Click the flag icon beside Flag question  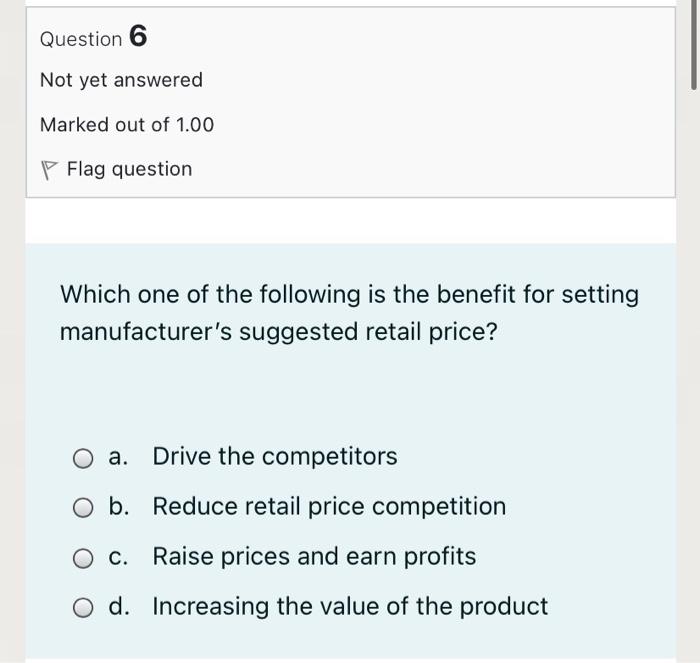(x=47, y=170)
